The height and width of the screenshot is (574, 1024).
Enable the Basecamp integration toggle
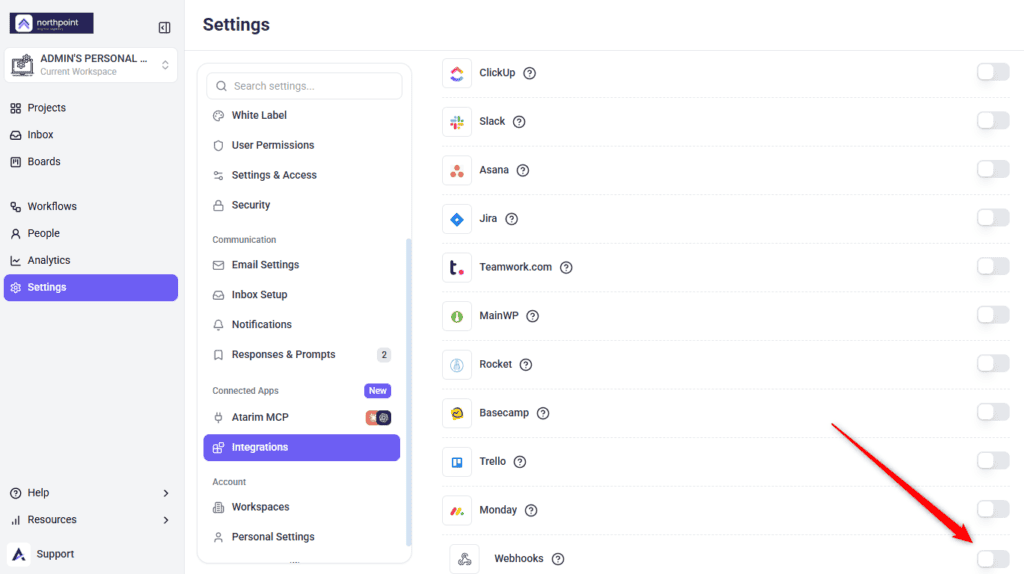pyautogui.click(x=993, y=412)
